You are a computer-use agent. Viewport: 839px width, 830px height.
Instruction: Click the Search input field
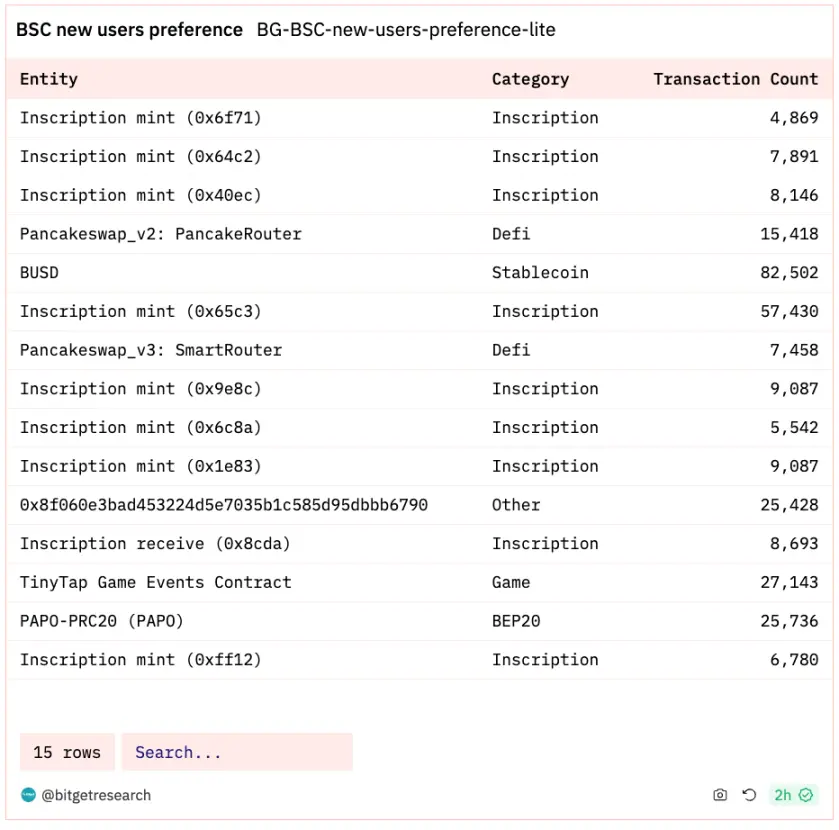[x=237, y=752]
